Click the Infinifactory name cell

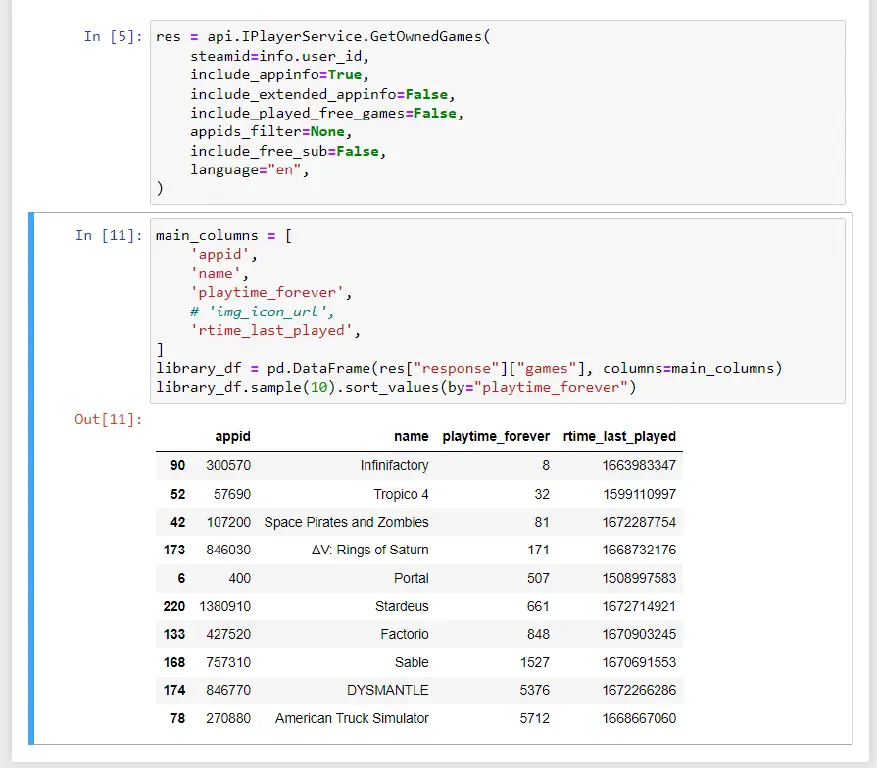pos(394,465)
